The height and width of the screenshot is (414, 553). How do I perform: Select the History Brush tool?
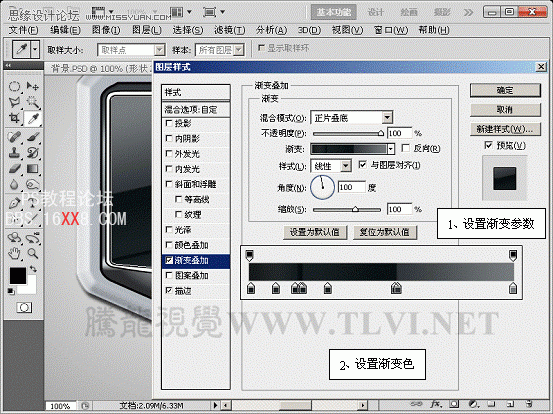32,153
